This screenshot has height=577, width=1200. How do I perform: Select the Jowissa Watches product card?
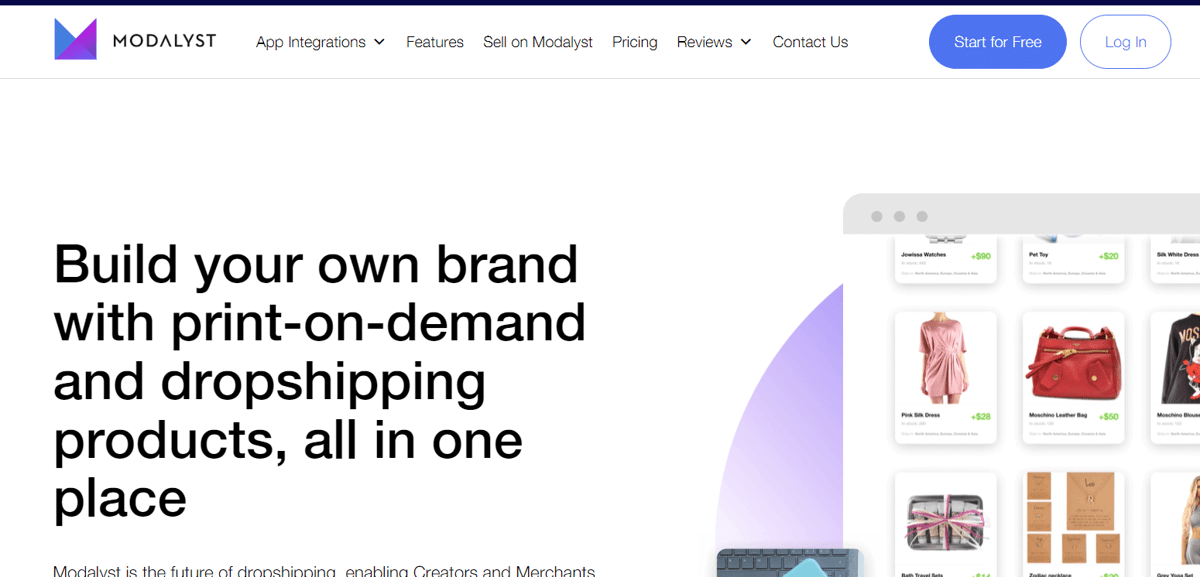point(946,260)
